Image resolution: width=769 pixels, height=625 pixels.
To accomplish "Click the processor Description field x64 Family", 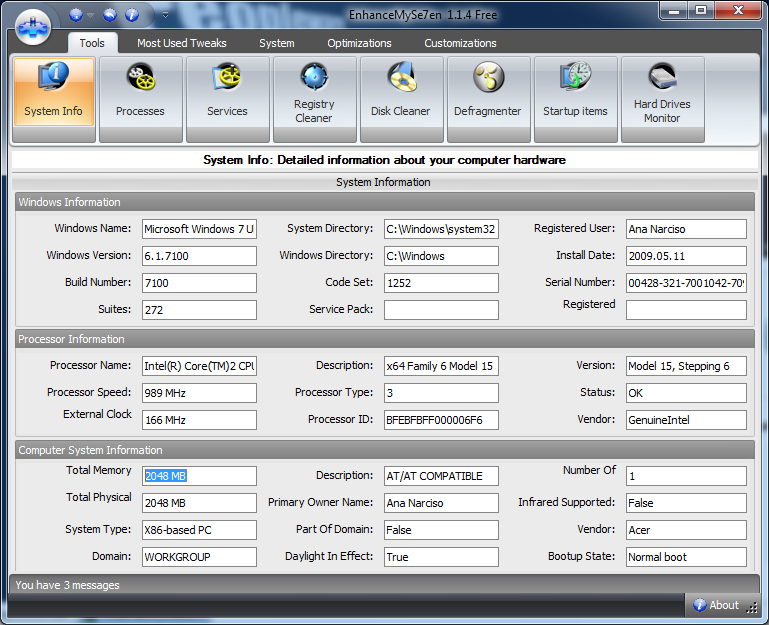I will [x=441, y=366].
